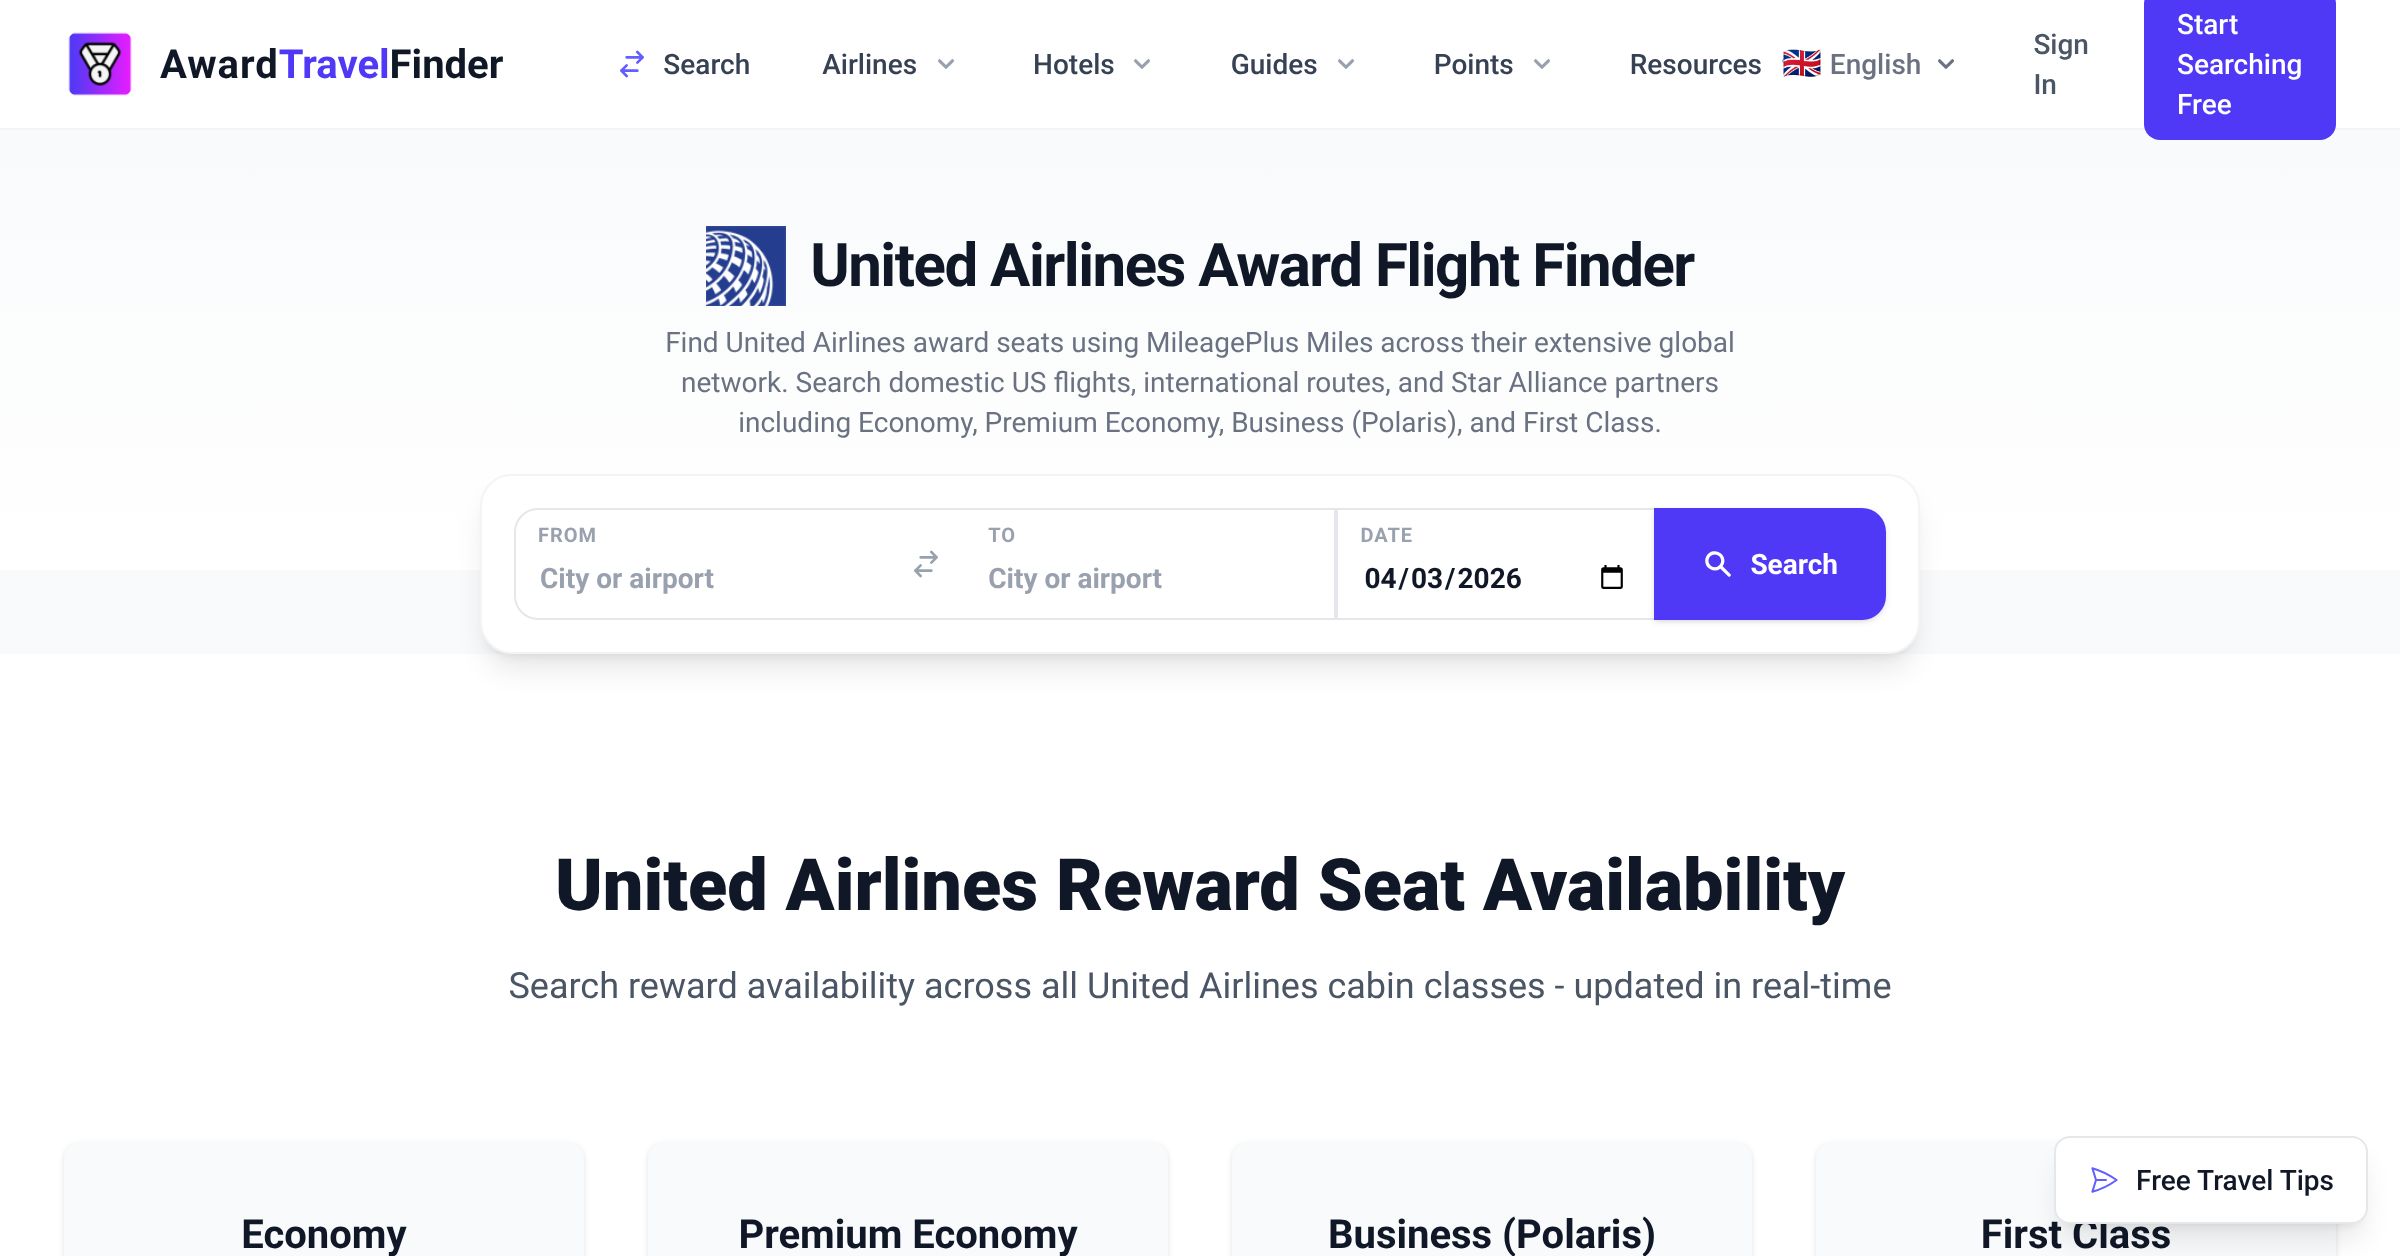Viewport: 2400px width, 1256px height.
Task: Open the calendar date picker icon
Action: (x=1611, y=578)
